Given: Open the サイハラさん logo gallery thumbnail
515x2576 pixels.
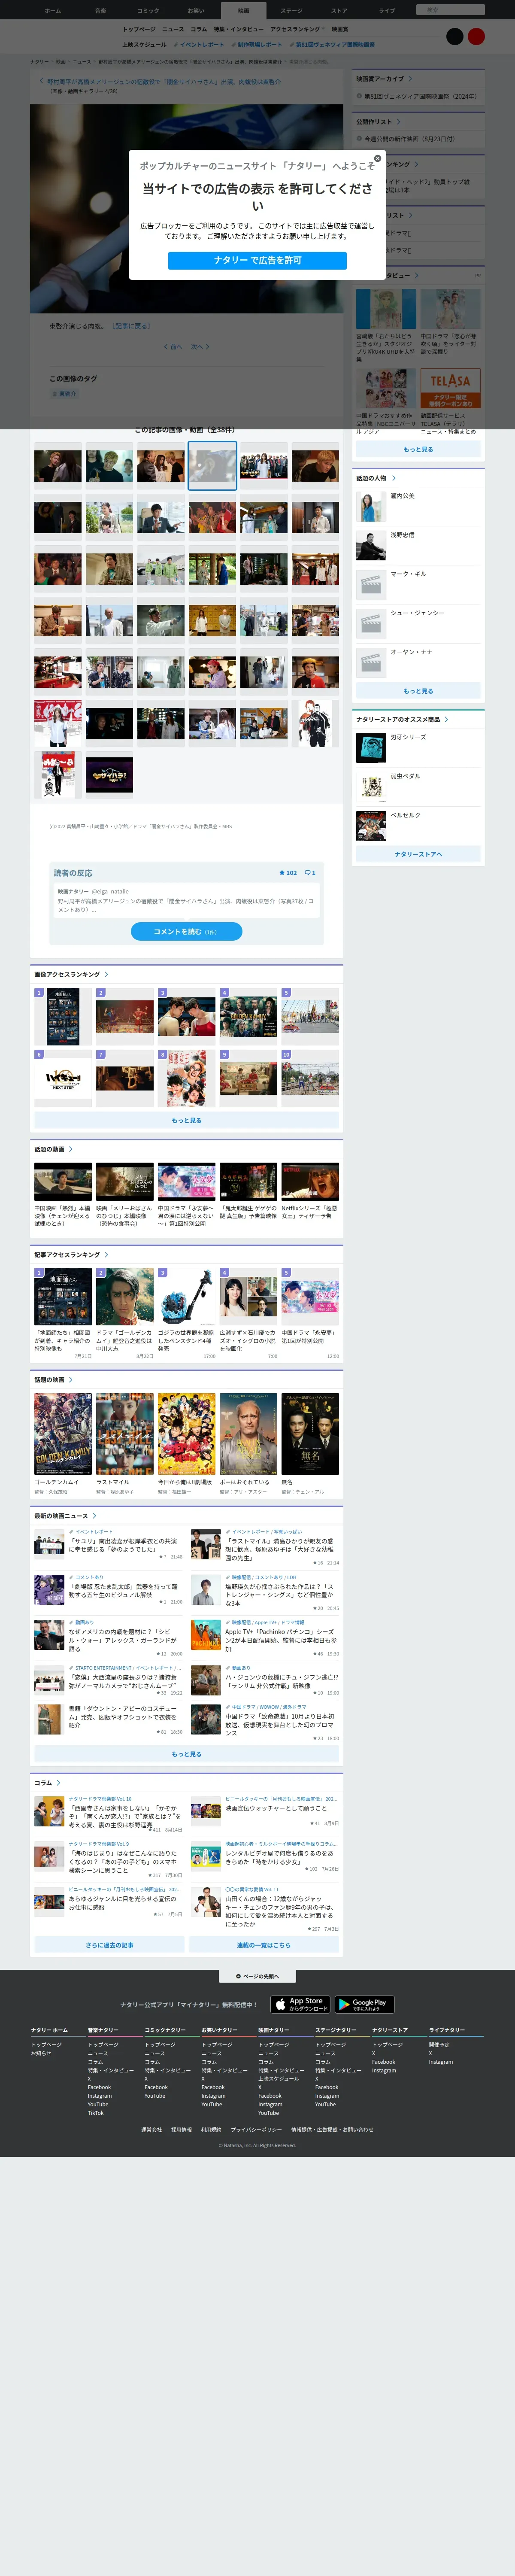Looking at the screenshot, I should pyautogui.click(x=109, y=775).
